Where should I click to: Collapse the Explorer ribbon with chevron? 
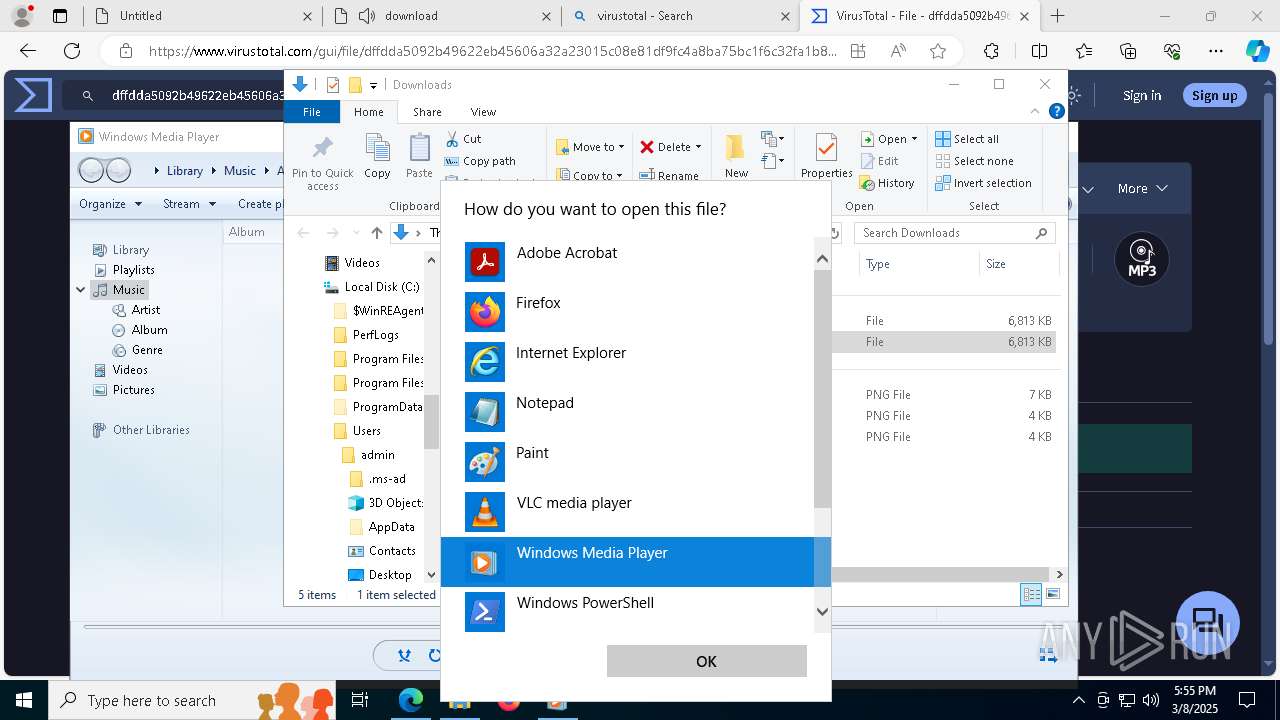click(x=1035, y=112)
